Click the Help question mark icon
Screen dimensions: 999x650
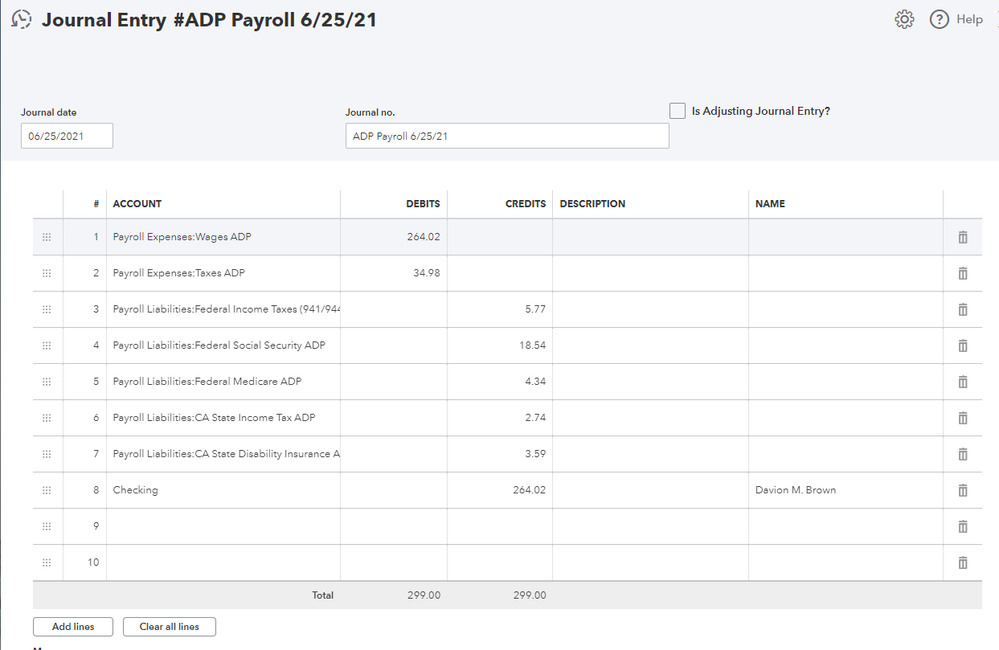coord(939,19)
